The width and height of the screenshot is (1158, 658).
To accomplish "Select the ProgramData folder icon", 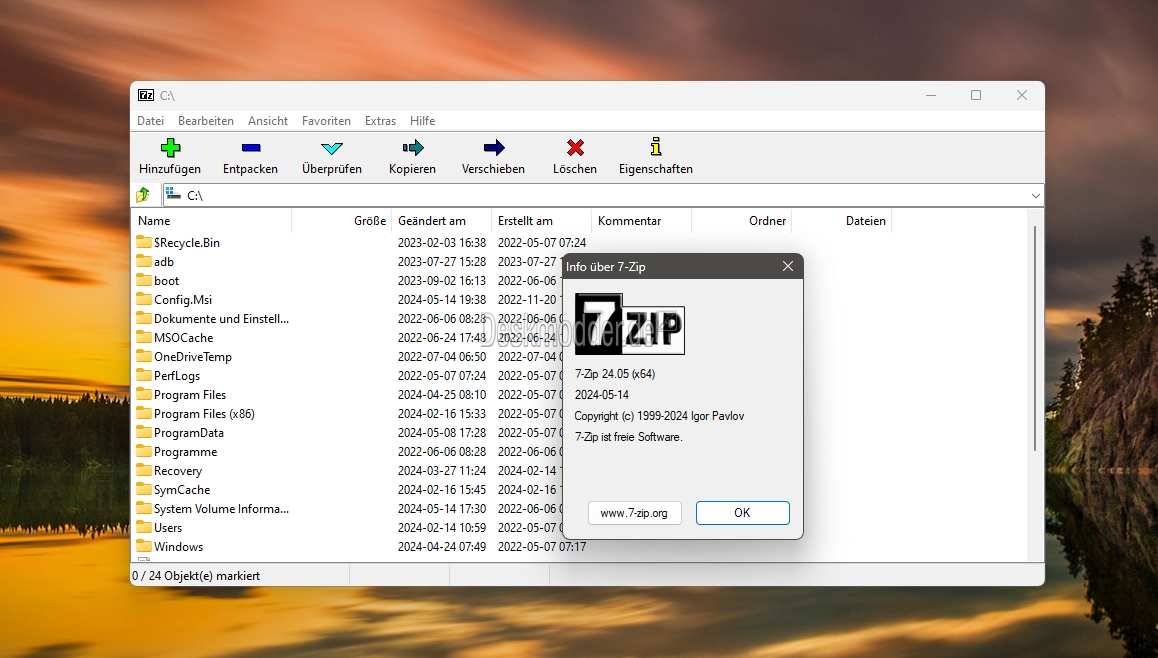I will coord(144,432).
